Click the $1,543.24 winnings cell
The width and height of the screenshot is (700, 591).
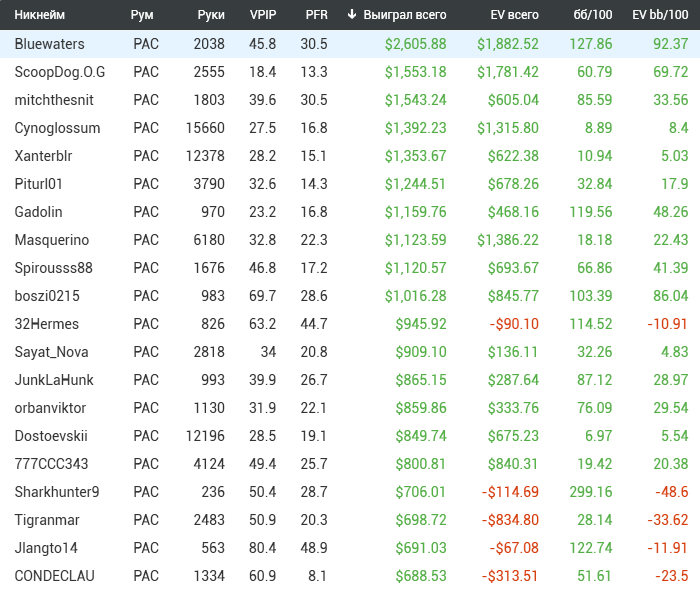tap(416, 100)
